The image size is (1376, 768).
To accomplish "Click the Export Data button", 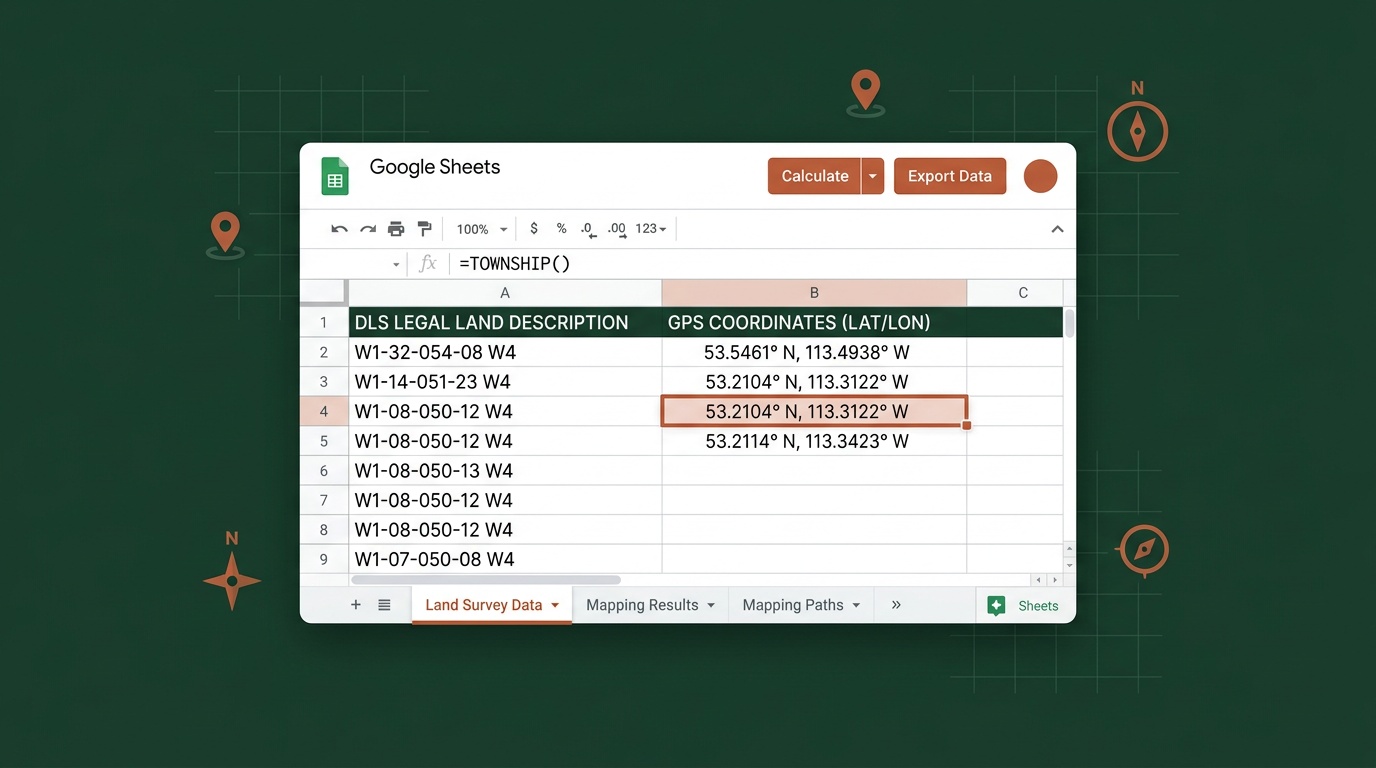I will pyautogui.click(x=949, y=176).
